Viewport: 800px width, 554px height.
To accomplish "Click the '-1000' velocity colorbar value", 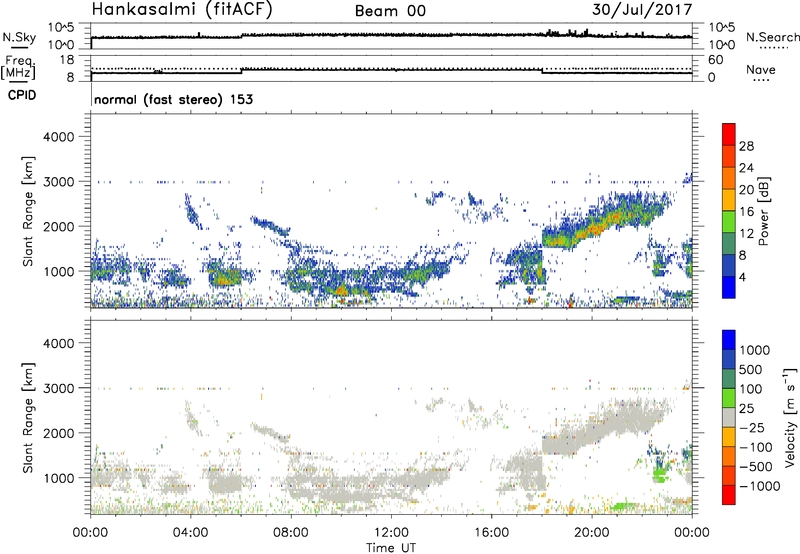I will point(759,486).
